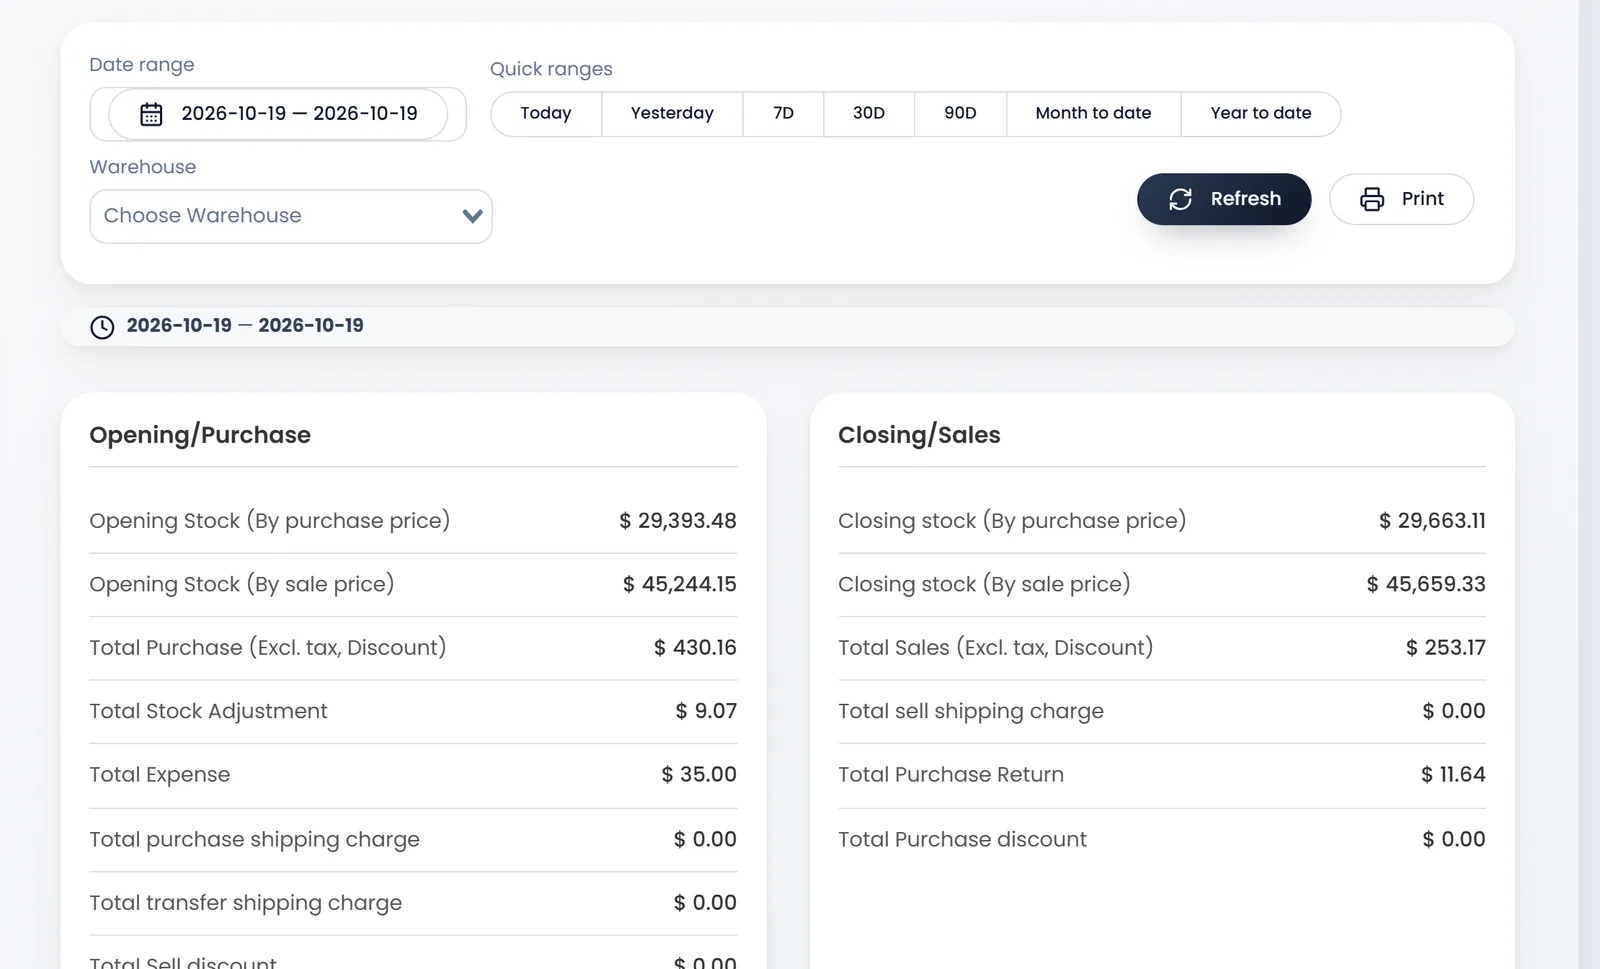Click the value $ 11.64

pyautogui.click(x=1453, y=775)
